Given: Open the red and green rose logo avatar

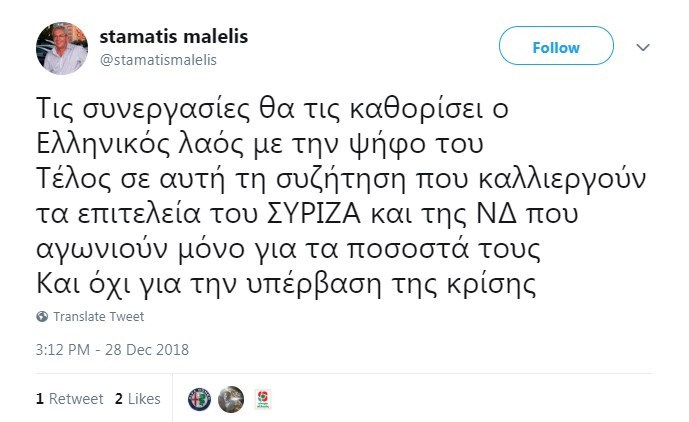Looking at the screenshot, I should tap(263, 399).
